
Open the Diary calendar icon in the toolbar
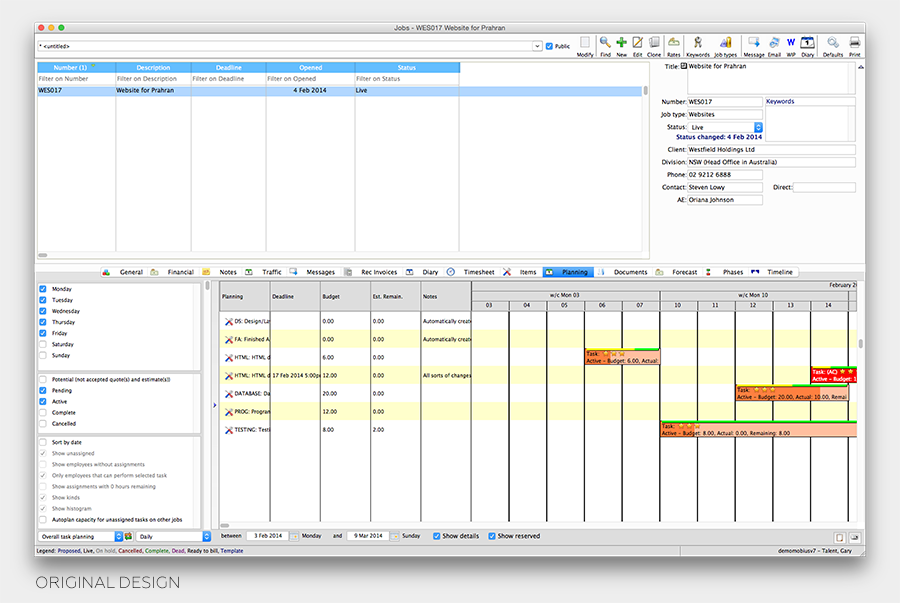[x=808, y=42]
